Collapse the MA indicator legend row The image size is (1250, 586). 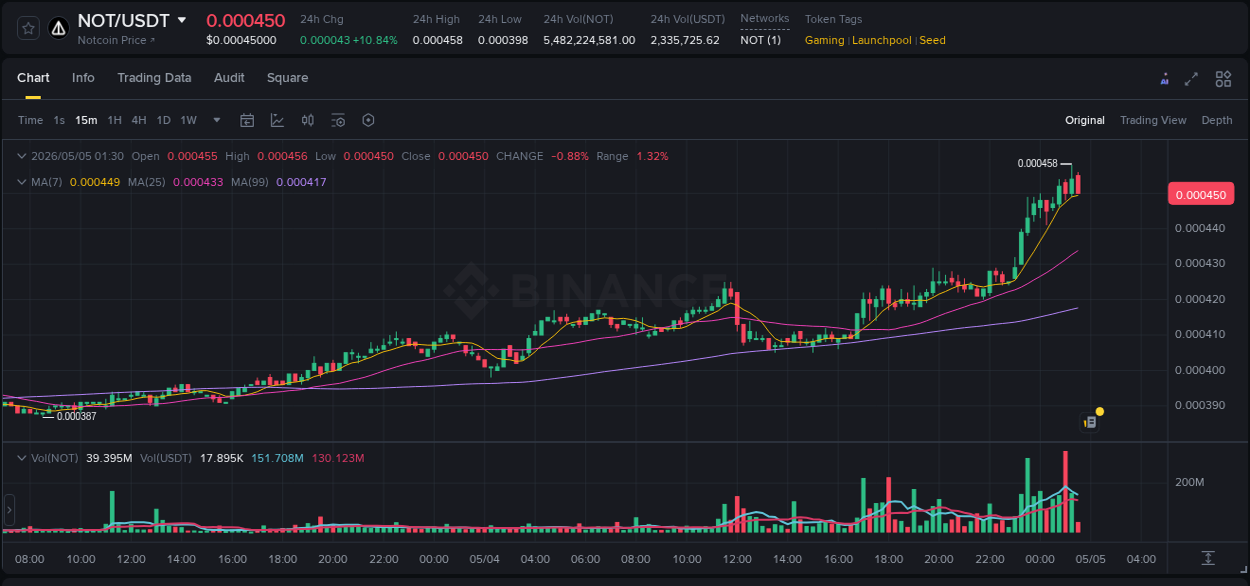(x=21, y=182)
